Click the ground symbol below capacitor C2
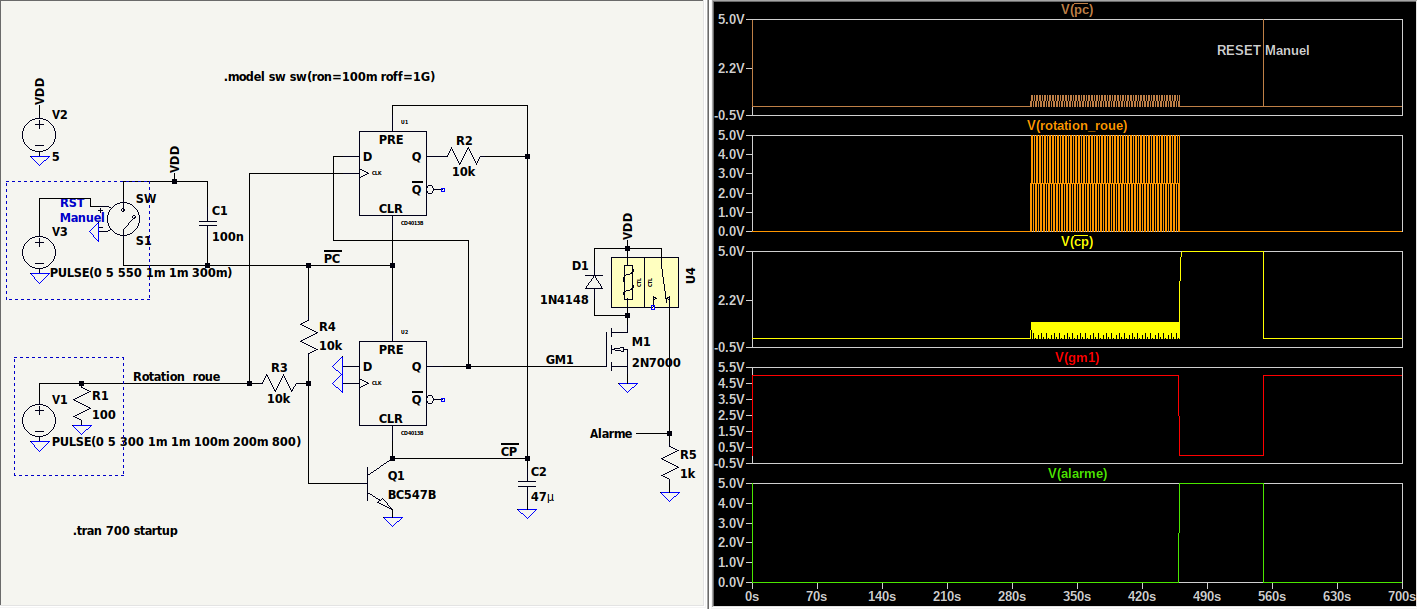The height and width of the screenshot is (609, 1417). pyautogui.click(x=527, y=514)
